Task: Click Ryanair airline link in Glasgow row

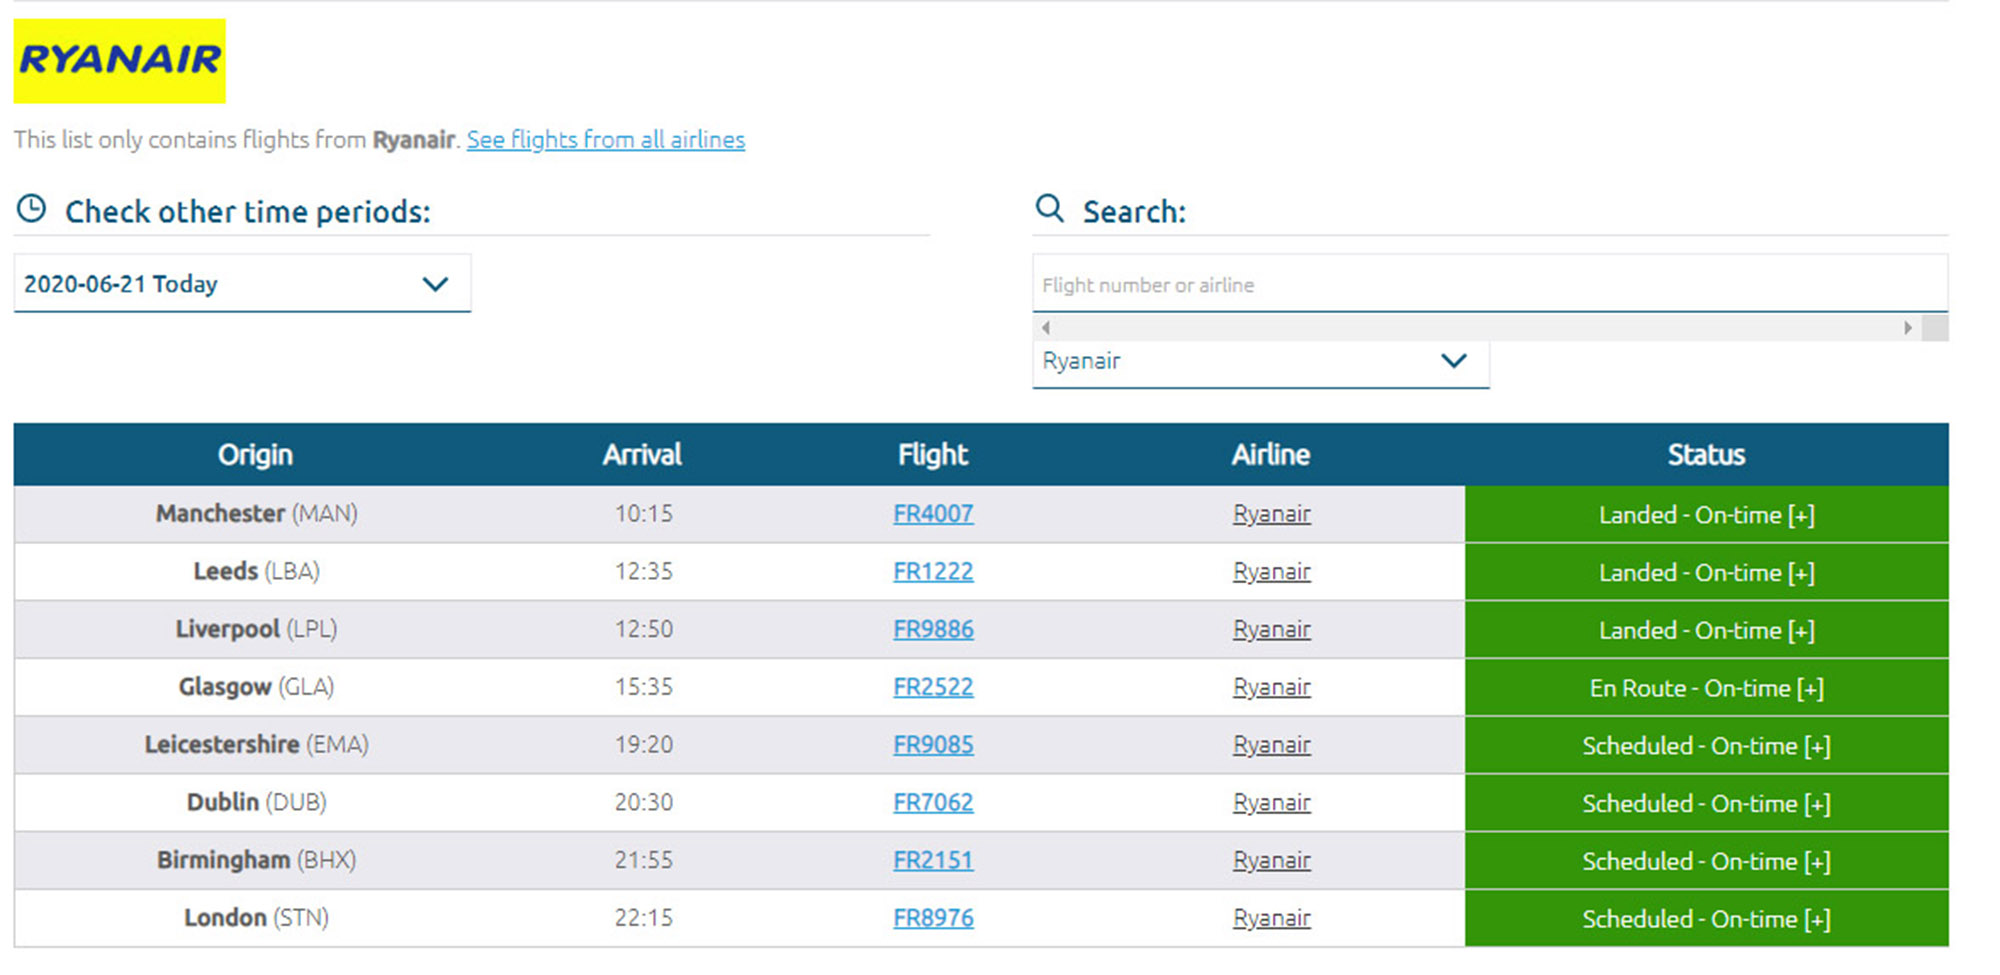Action: [x=1271, y=687]
